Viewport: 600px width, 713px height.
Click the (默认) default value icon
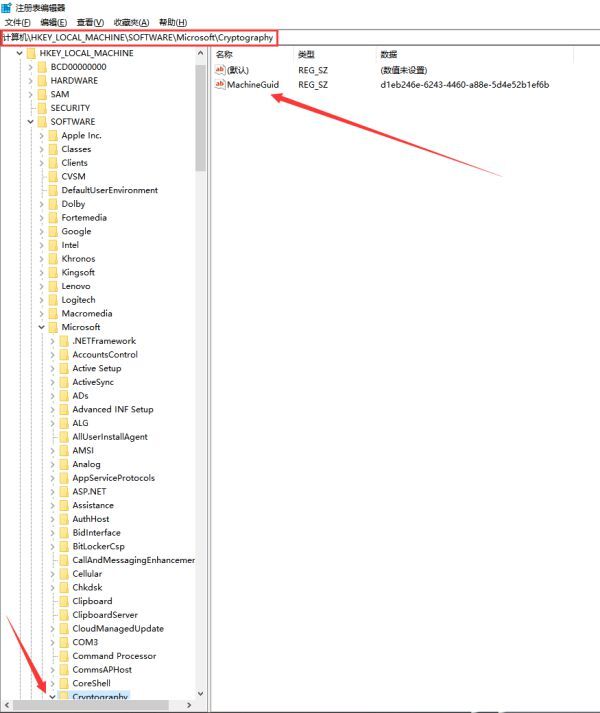click(x=220, y=70)
